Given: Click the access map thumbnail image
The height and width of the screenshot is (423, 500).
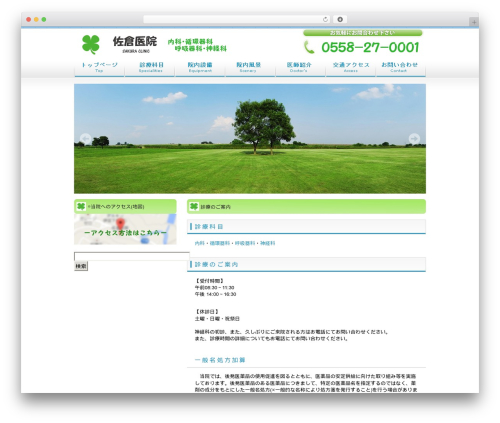Looking at the screenshot, I should click(125, 229).
